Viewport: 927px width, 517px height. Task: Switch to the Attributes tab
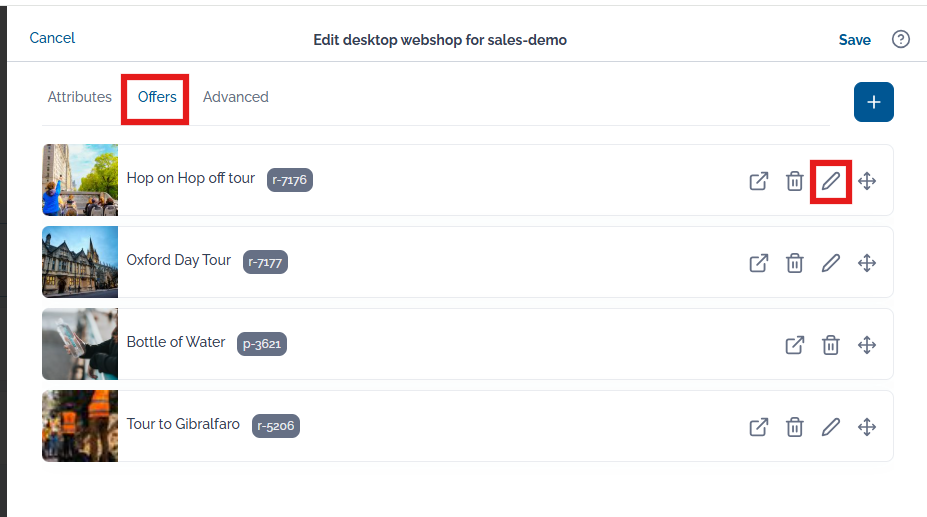point(80,97)
